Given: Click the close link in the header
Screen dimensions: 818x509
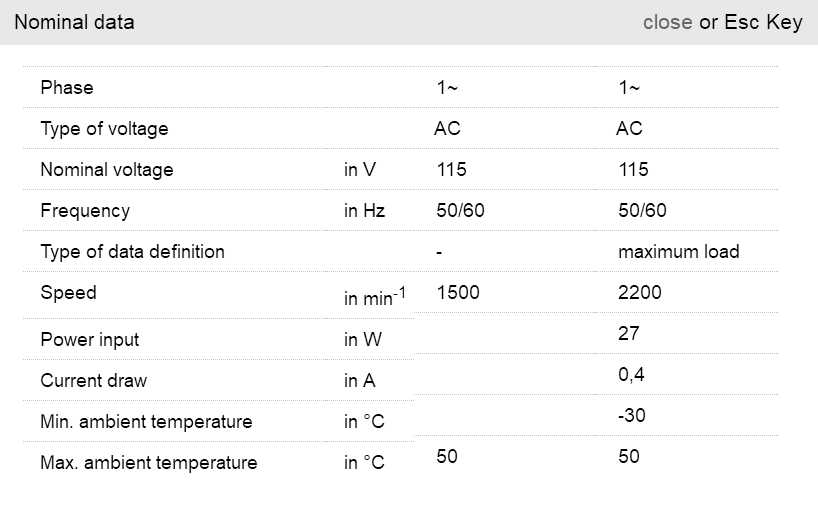Looking at the screenshot, I should tap(667, 22).
